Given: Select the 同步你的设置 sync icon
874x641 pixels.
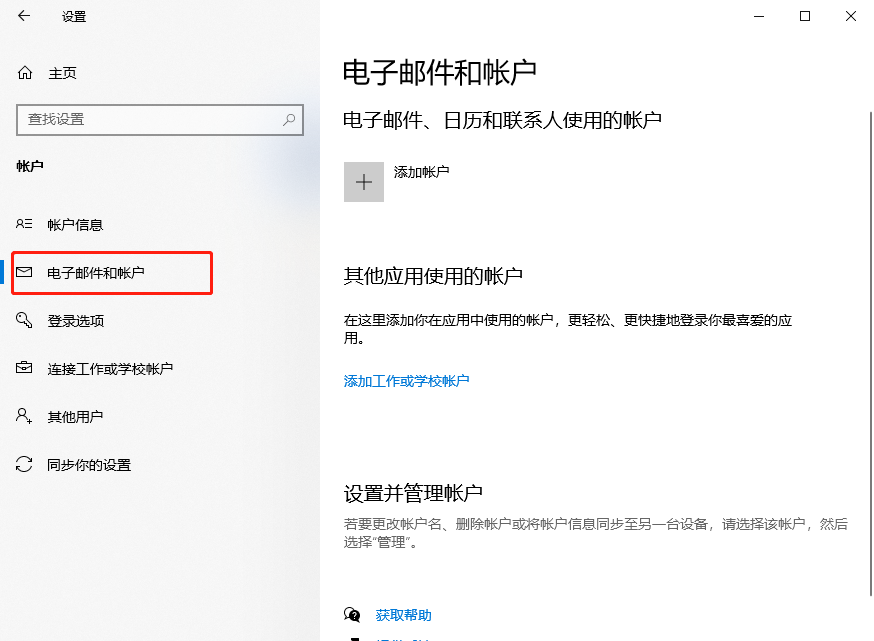Looking at the screenshot, I should [x=24, y=464].
